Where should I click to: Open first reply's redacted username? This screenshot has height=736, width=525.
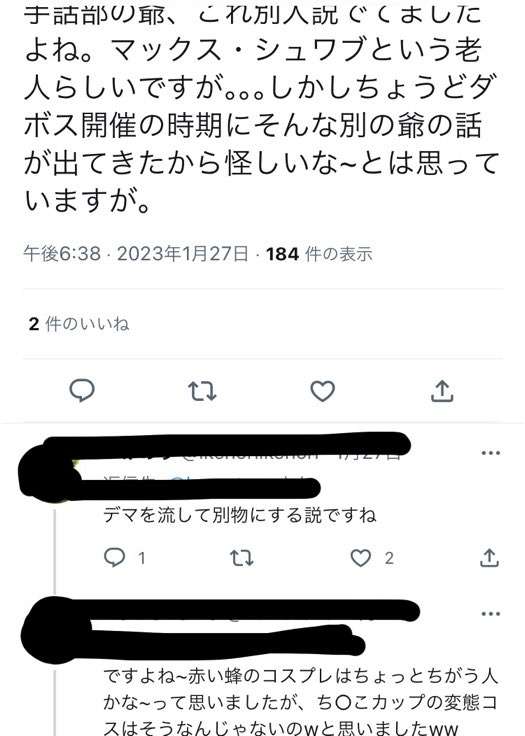(225, 444)
